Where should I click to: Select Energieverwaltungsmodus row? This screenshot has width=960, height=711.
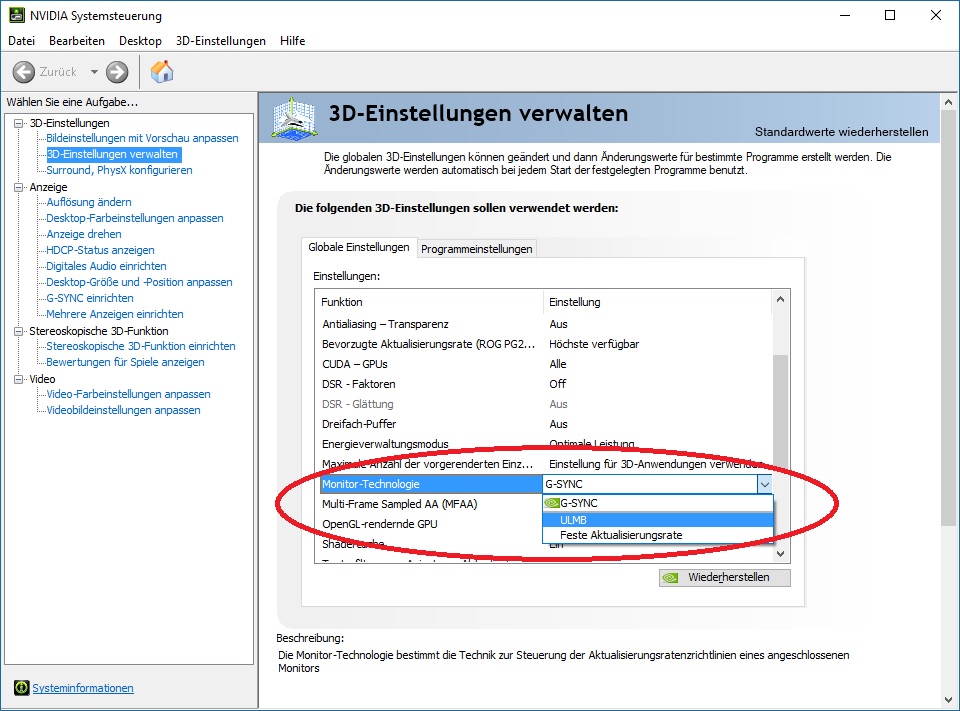[x=545, y=444]
